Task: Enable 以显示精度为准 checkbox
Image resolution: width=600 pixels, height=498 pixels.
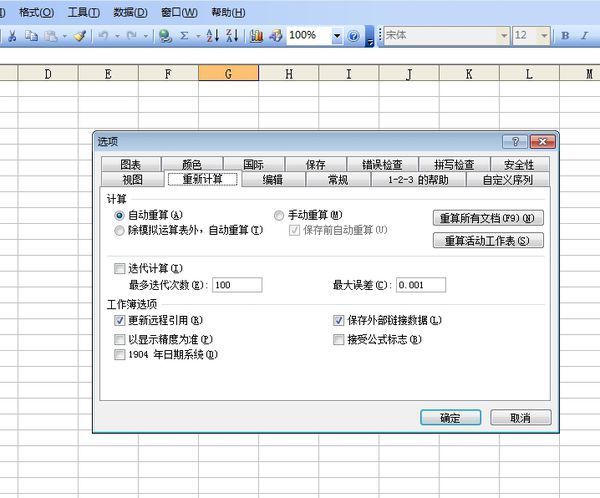Action: click(119, 339)
